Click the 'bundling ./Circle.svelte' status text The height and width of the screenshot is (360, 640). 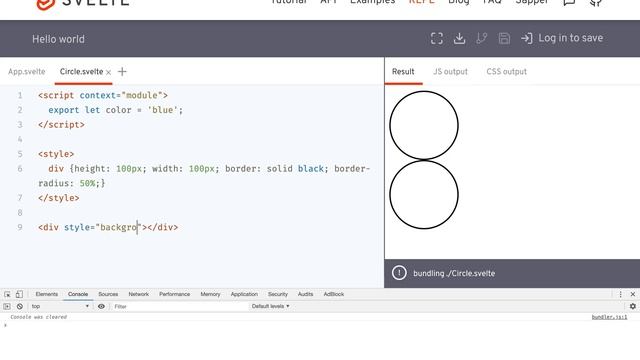(454, 273)
